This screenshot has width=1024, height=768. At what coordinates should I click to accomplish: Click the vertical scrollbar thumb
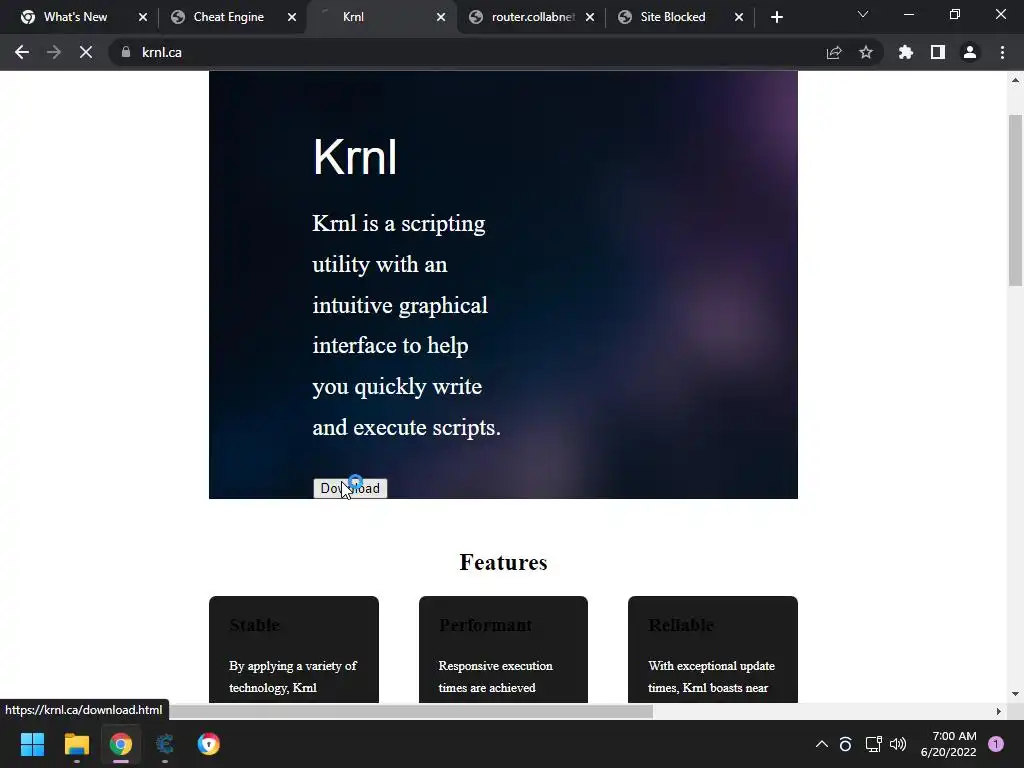(x=1015, y=200)
